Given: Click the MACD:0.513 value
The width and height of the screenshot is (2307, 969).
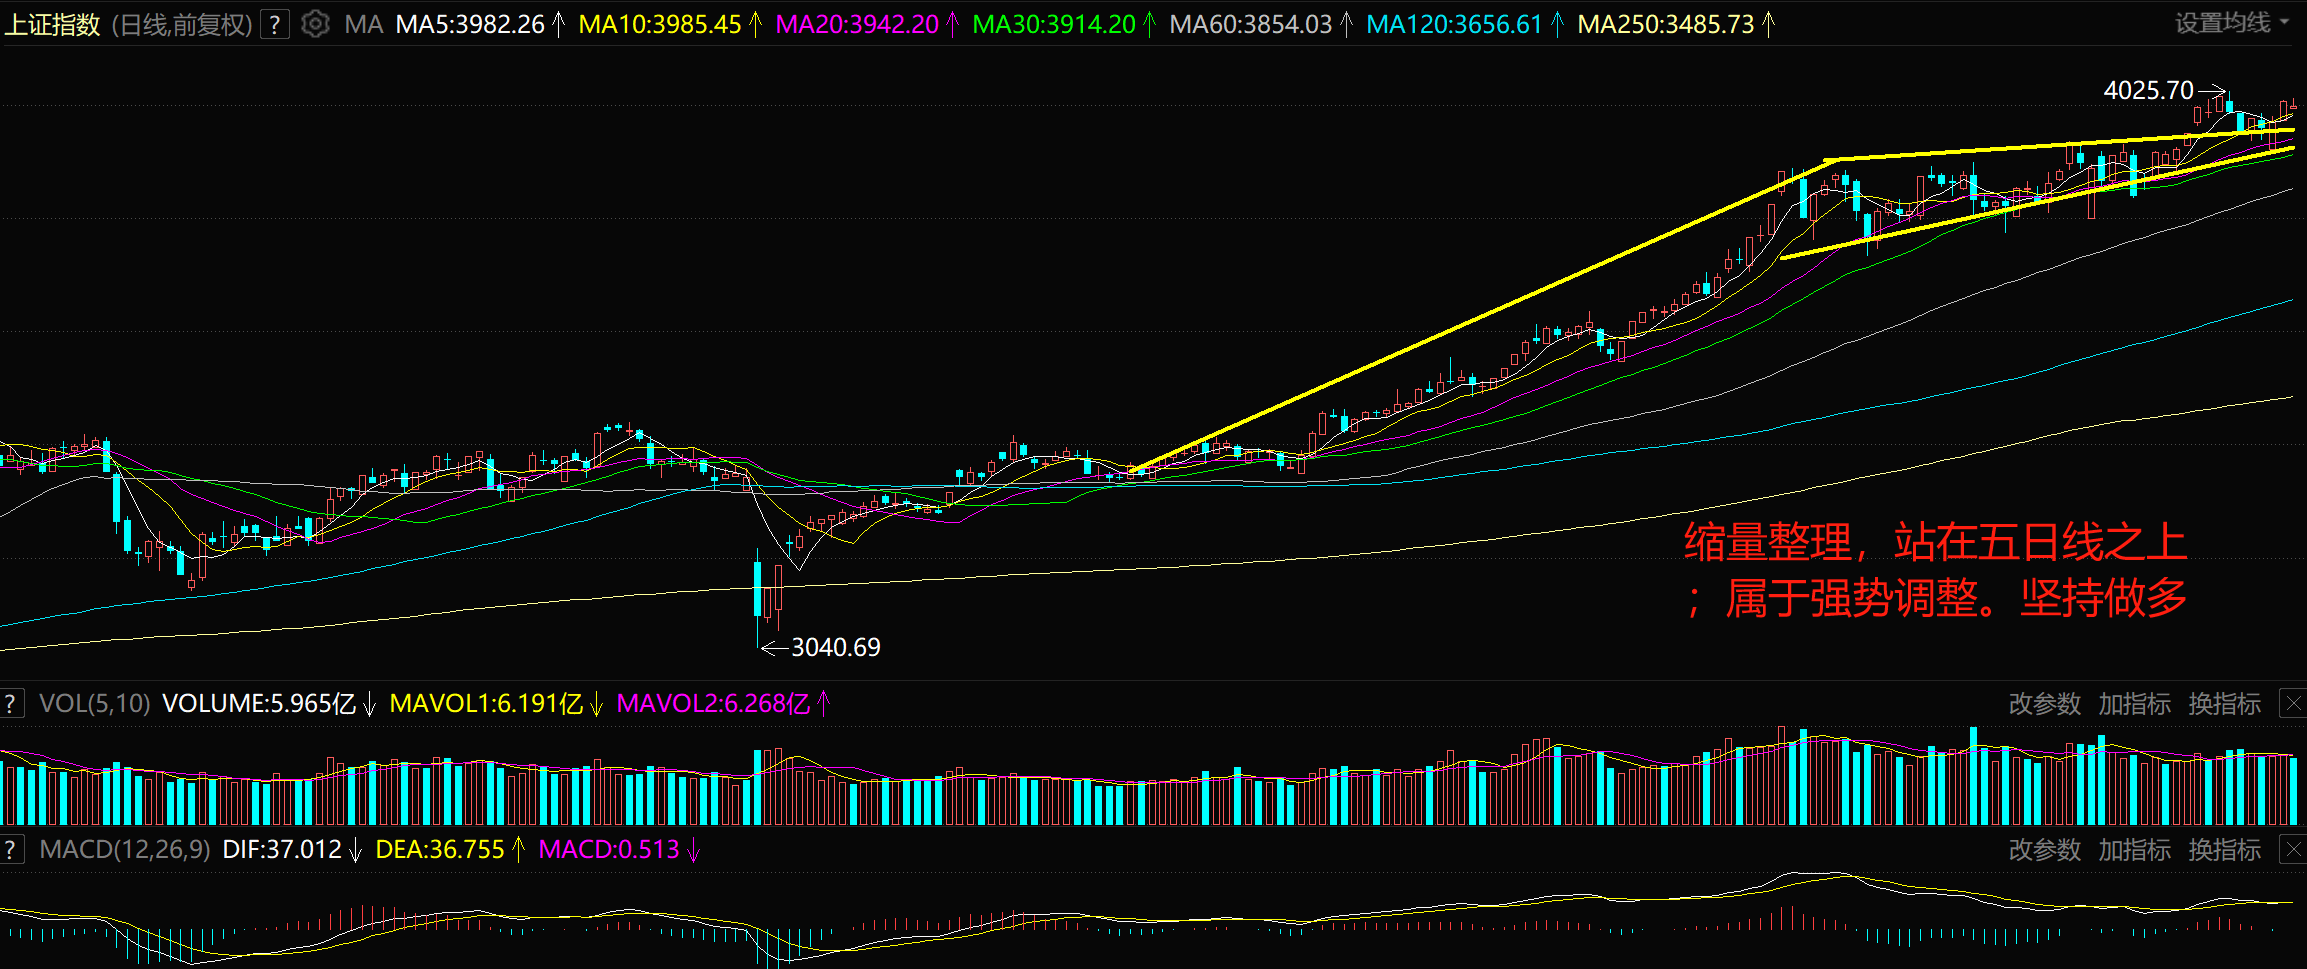Looking at the screenshot, I should (x=609, y=850).
